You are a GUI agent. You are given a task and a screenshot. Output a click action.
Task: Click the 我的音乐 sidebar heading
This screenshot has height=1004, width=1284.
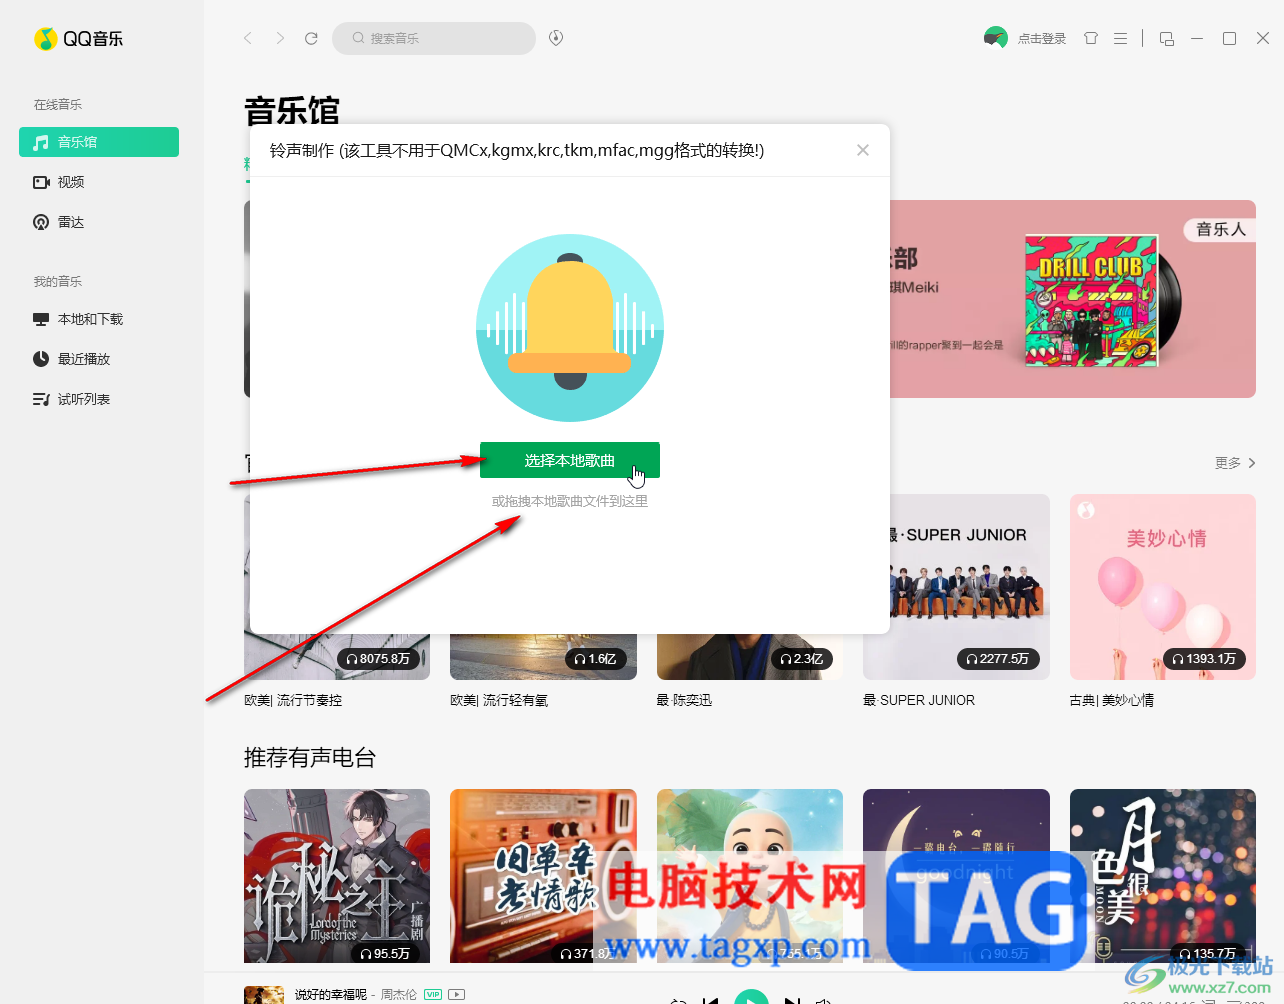(x=58, y=282)
